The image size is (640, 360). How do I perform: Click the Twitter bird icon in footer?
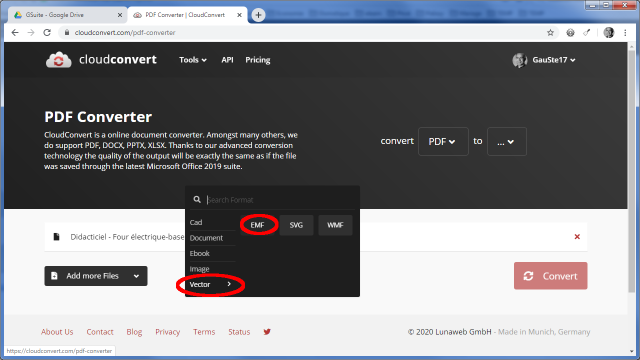click(x=267, y=332)
